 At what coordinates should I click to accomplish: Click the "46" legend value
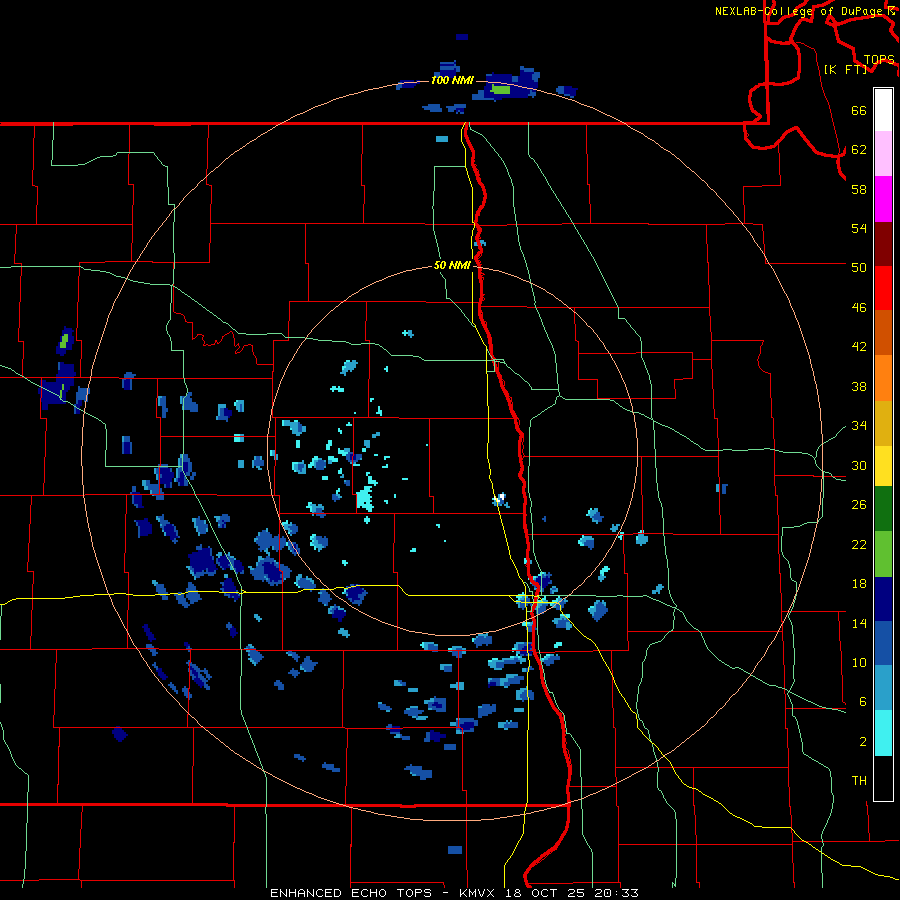pyautogui.click(x=859, y=307)
